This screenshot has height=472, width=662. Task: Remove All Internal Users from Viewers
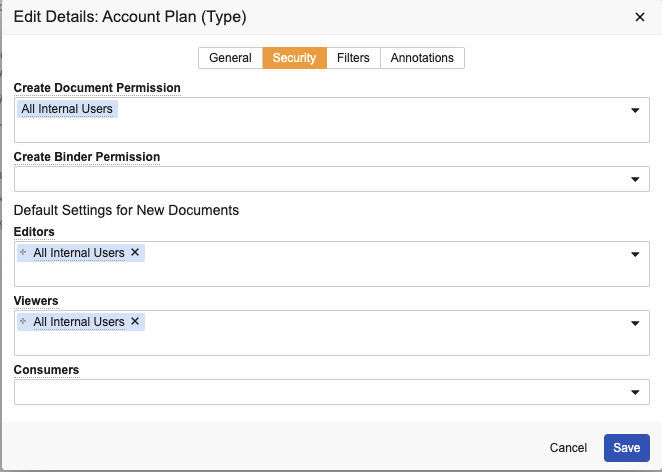tap(135, 322)
